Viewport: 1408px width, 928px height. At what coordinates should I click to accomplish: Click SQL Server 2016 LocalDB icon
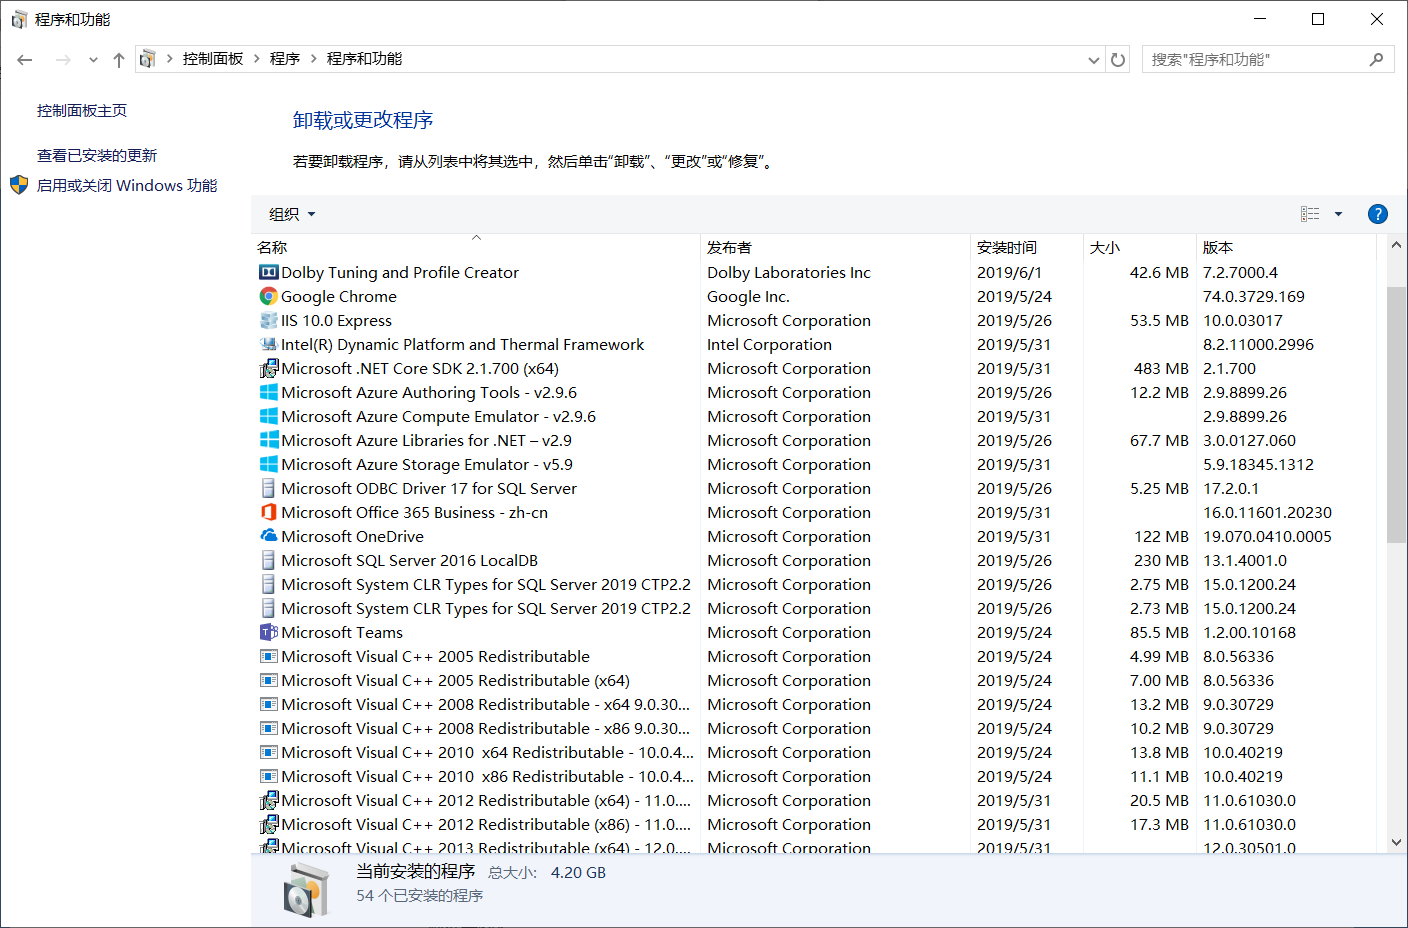268,560
